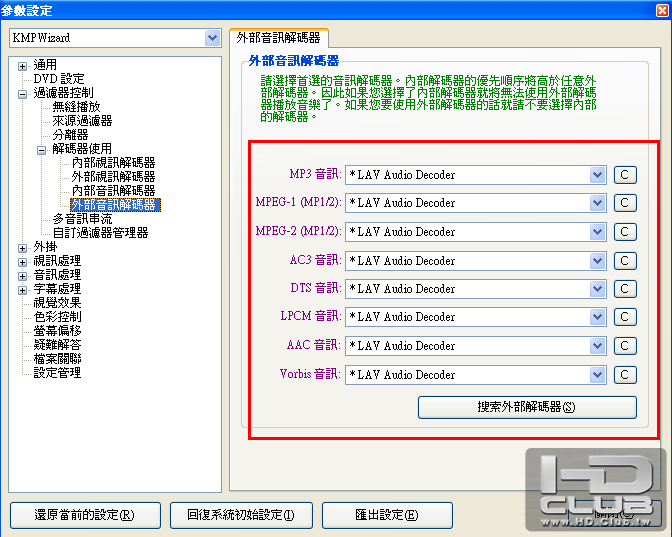Open the MPEG-2 (MP1/2) decoder dropdown
This screenshot has height=537, width=672.
tap(597, 232)
